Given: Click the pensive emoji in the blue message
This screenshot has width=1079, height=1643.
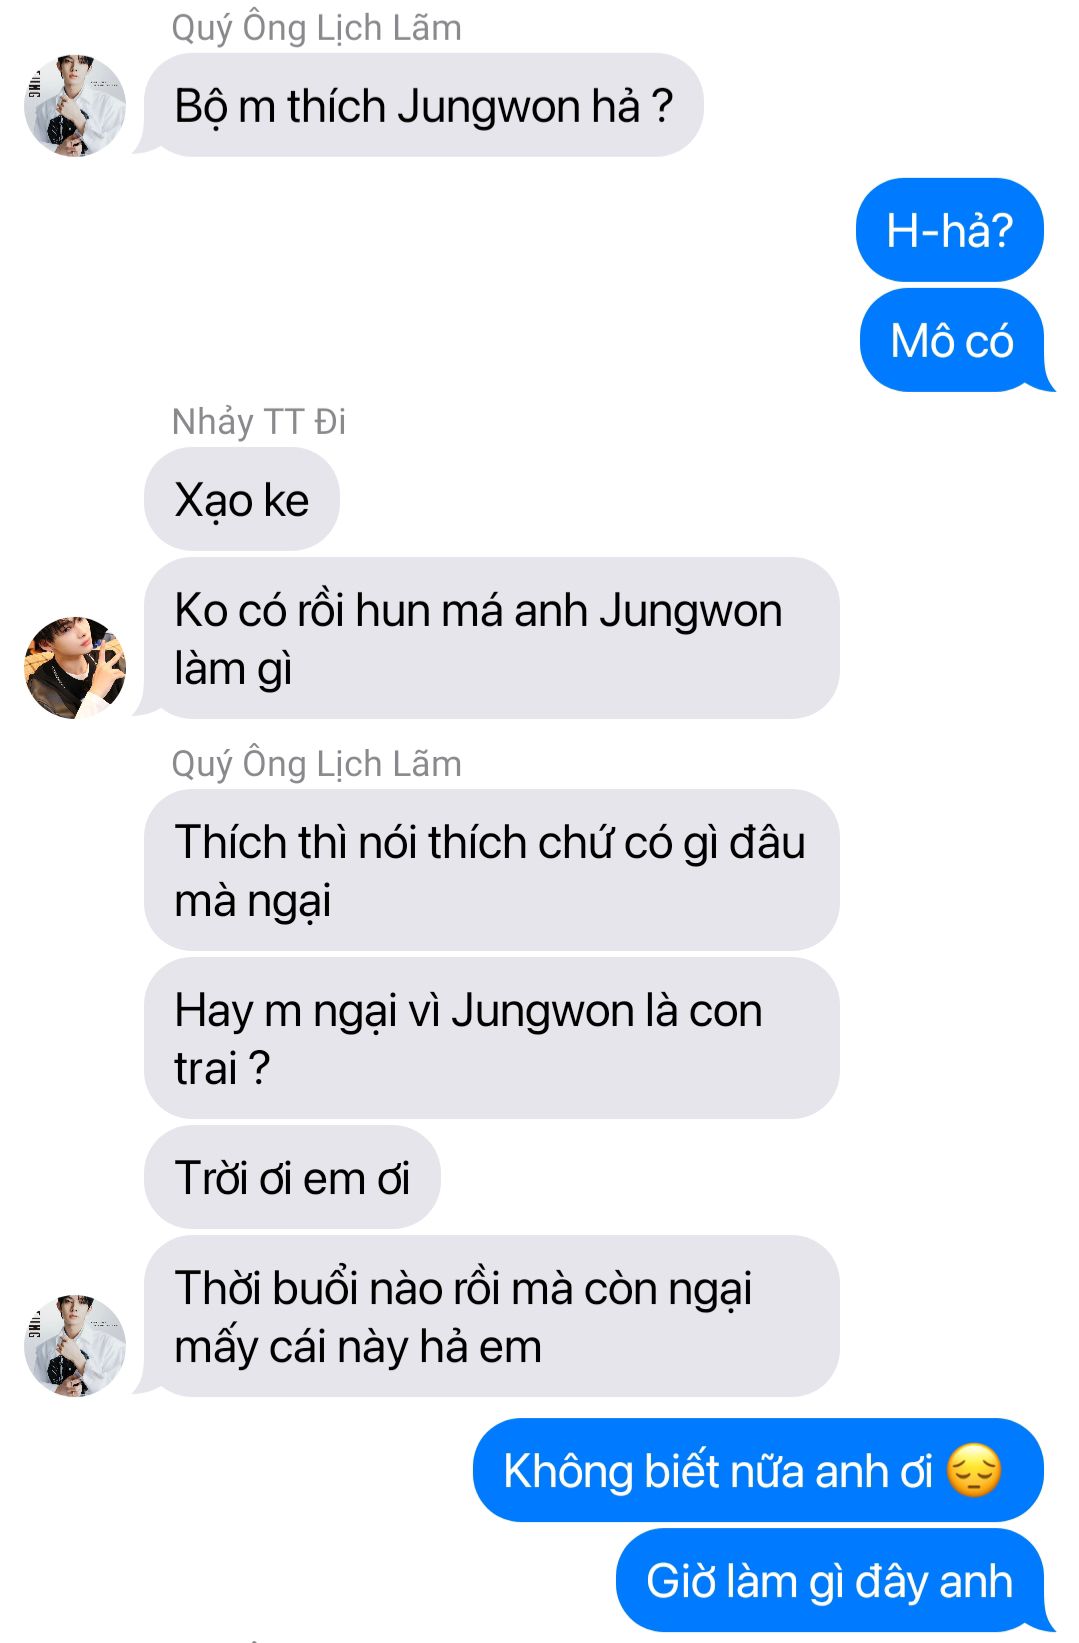Looking at the screenshot, I should (973, 1471).
